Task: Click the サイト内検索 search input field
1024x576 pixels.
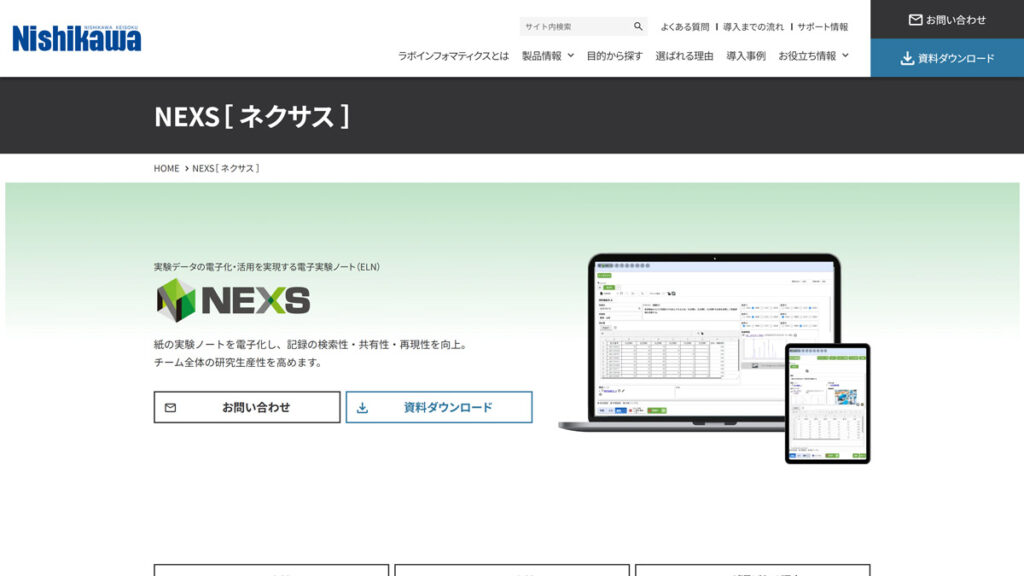Action: point(570,25)
